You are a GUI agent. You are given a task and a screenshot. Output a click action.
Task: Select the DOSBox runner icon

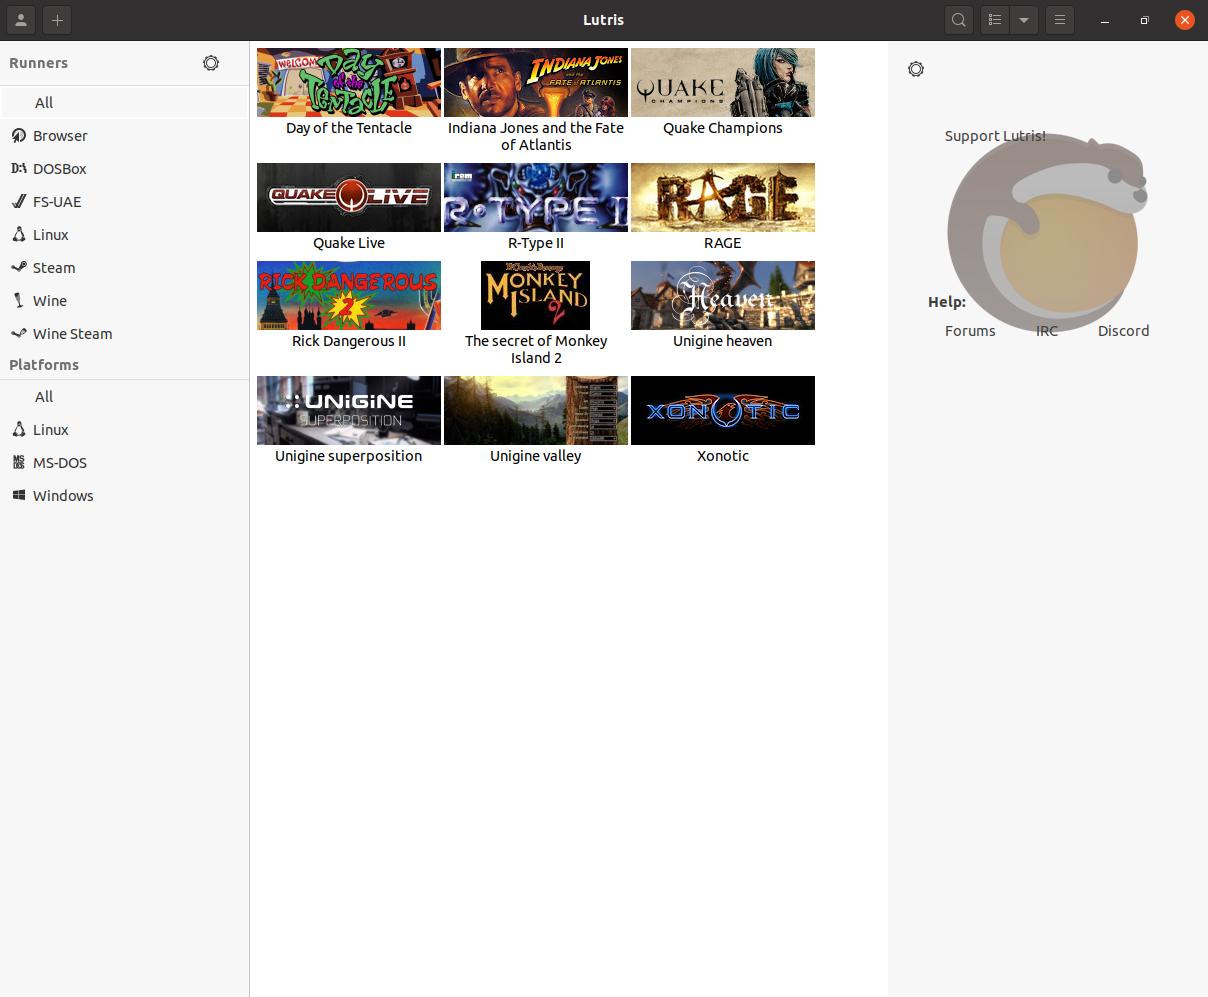19,169
